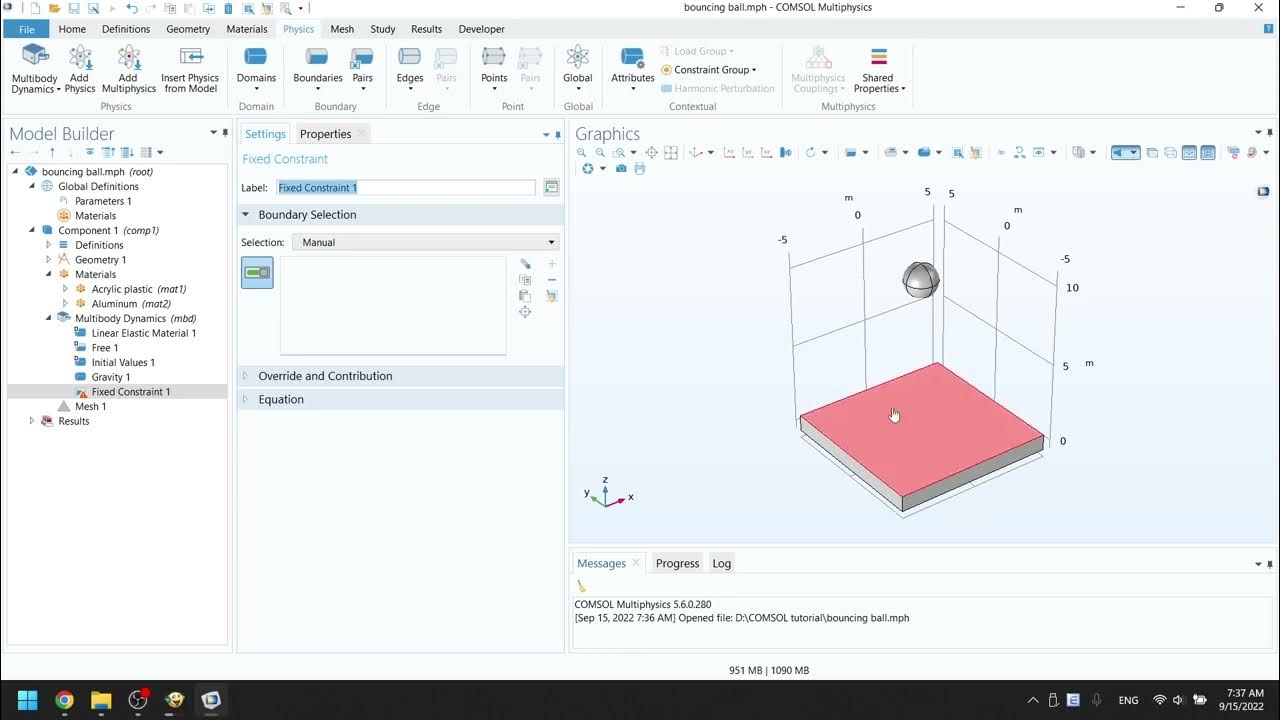This screenshot has width=1280, height=720.
Task: Open the Global ribbon menu
Action: point(577,70)
